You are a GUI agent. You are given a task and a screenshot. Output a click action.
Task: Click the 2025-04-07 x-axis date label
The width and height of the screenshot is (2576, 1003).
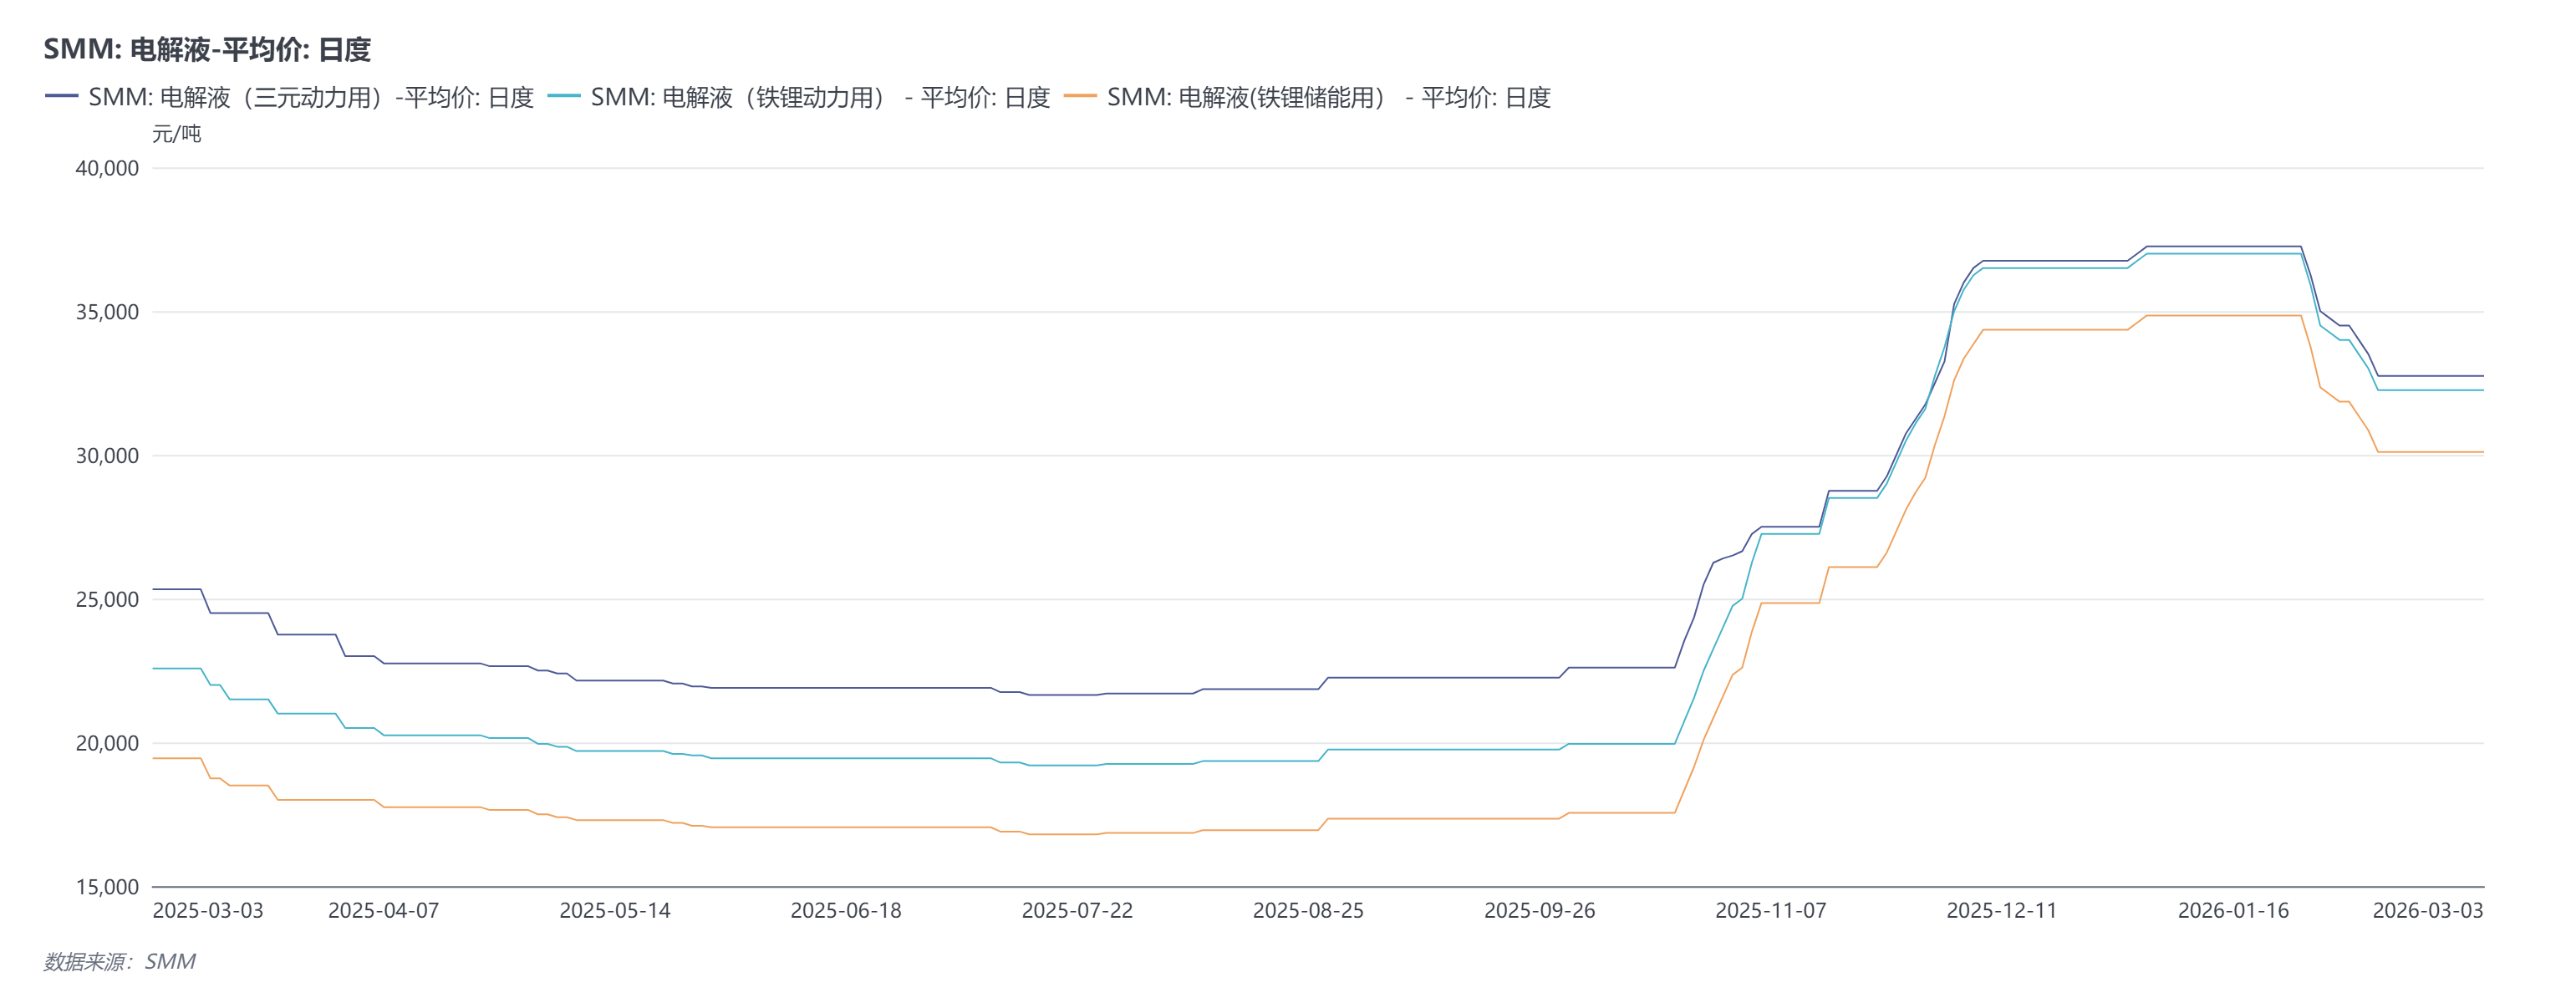(383, 910)
